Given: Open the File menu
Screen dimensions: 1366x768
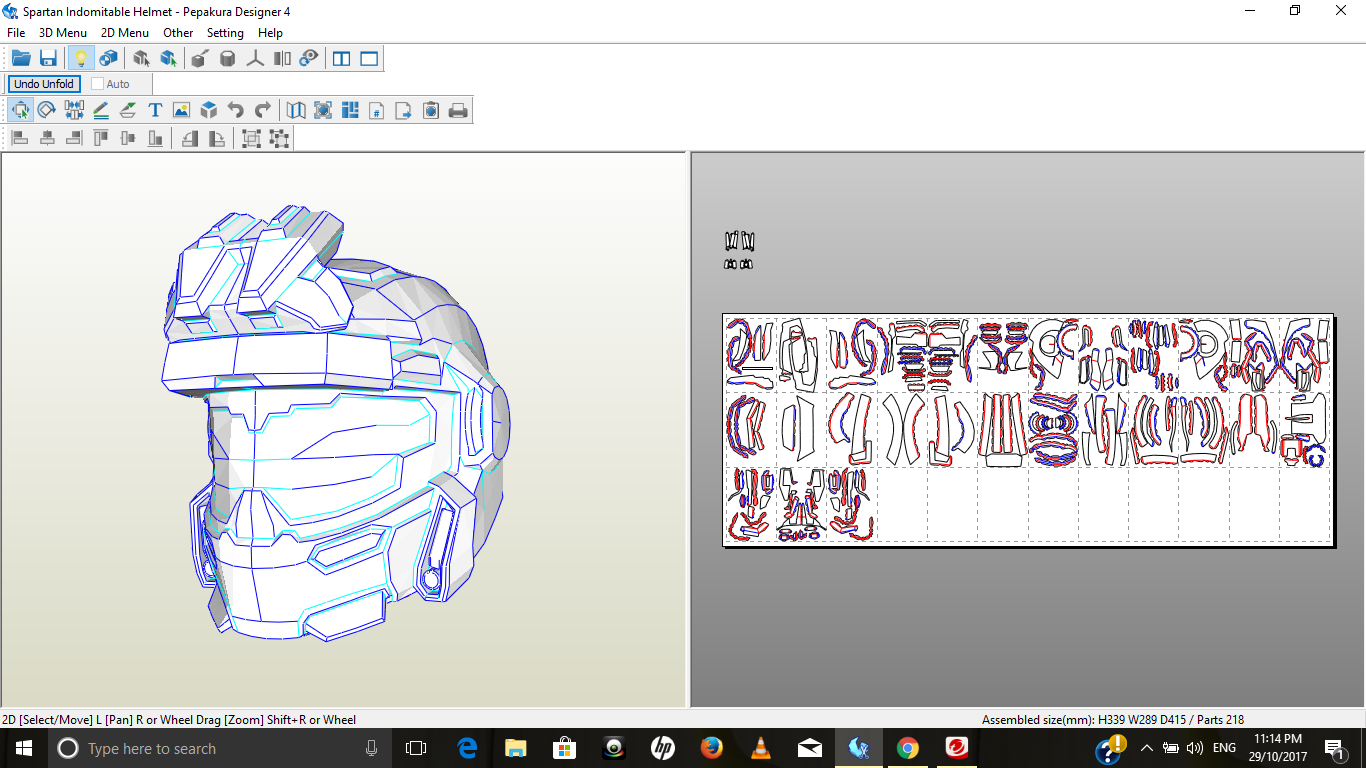Looking at the screenshot, I should tap(16, 33).
